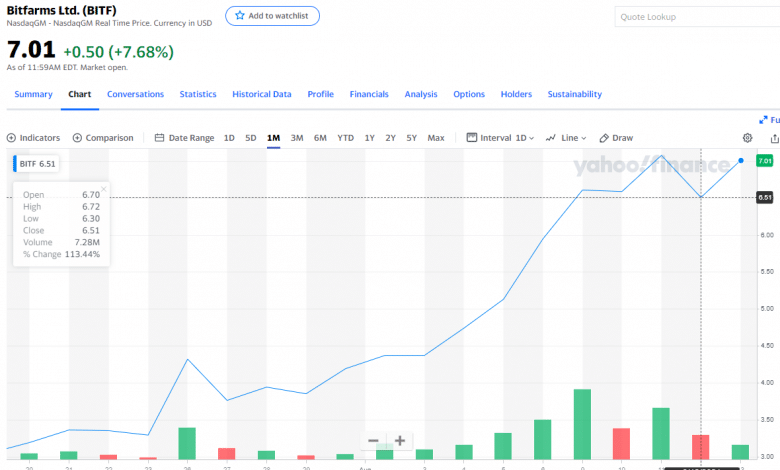Open chart settings gear icon
The height and width of the screenshot is (470, 780).
click(x=747, y=138)
